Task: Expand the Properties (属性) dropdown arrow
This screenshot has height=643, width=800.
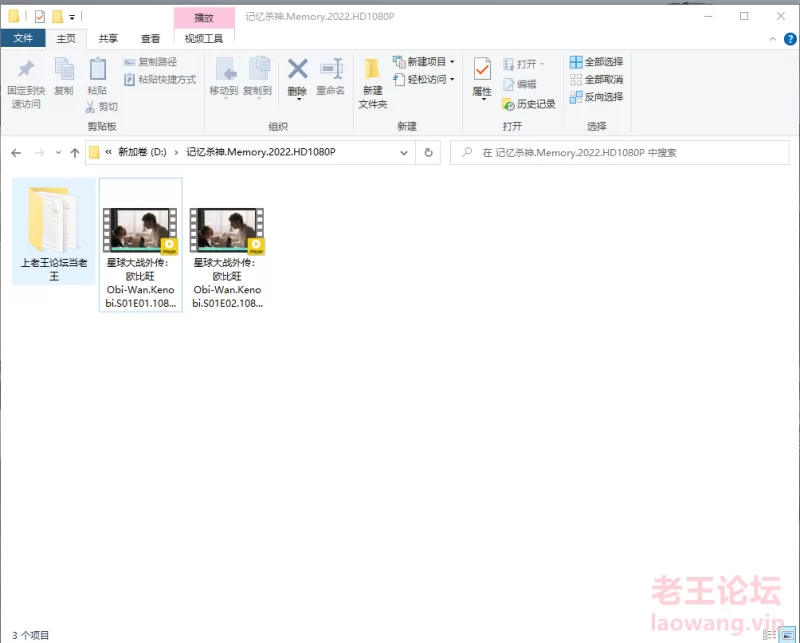Action: point(483,100)
